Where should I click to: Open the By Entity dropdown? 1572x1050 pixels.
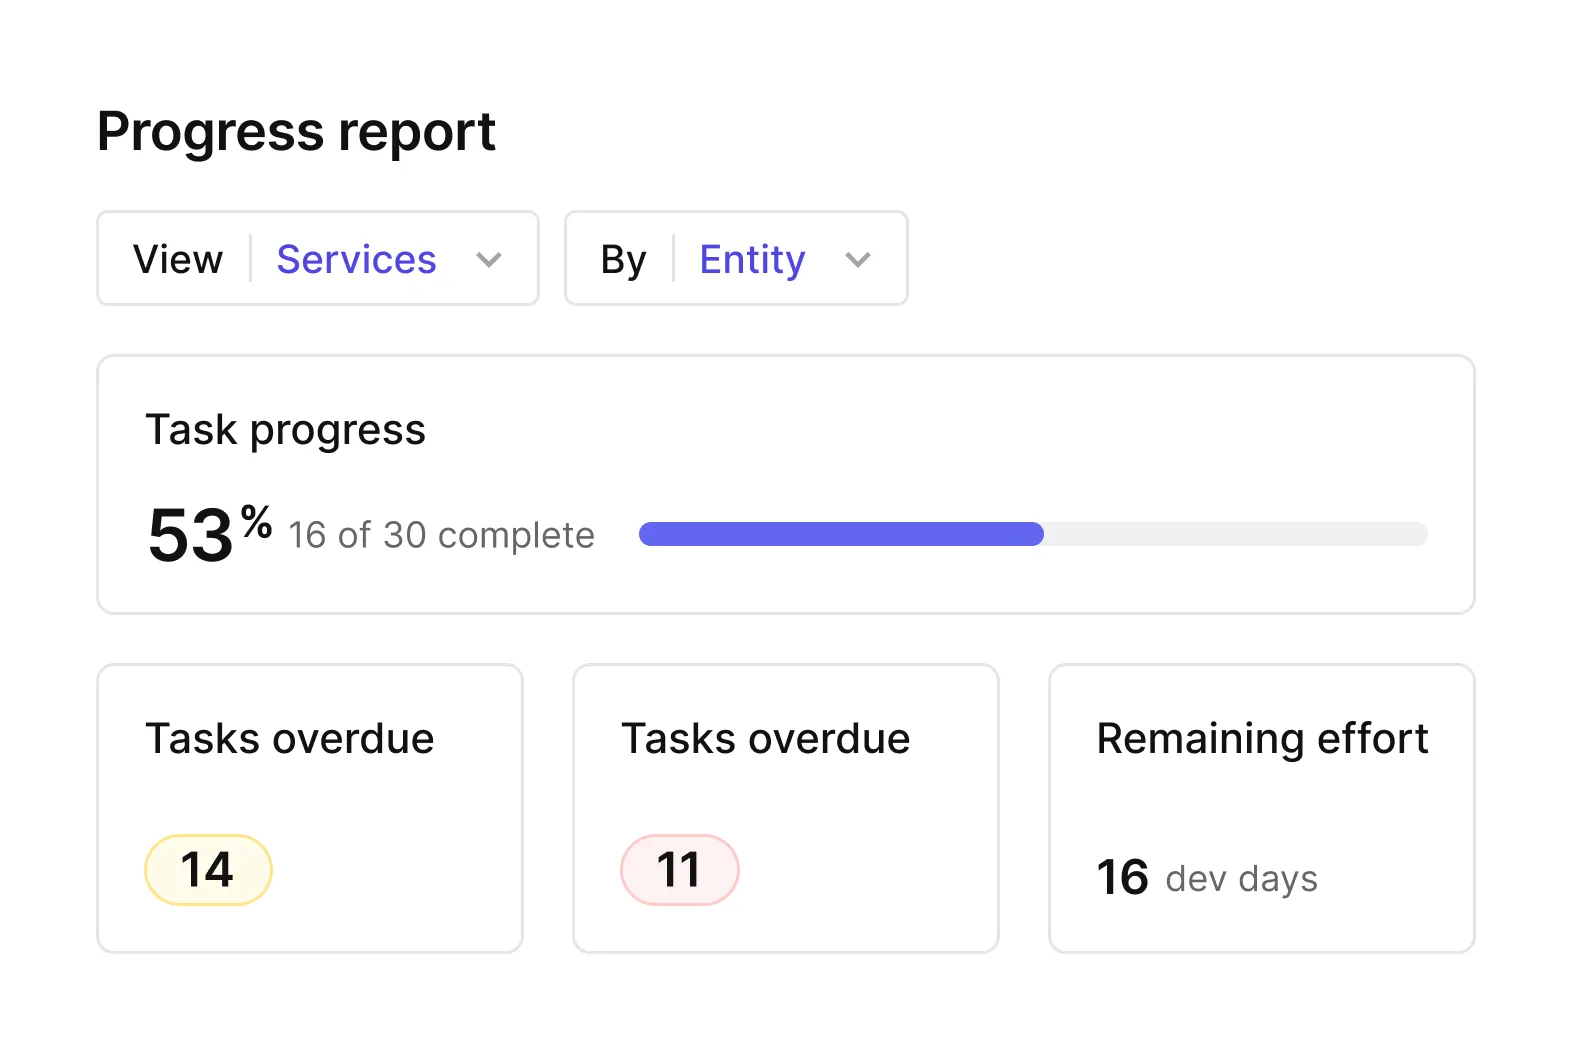click(x=735, y=258)
